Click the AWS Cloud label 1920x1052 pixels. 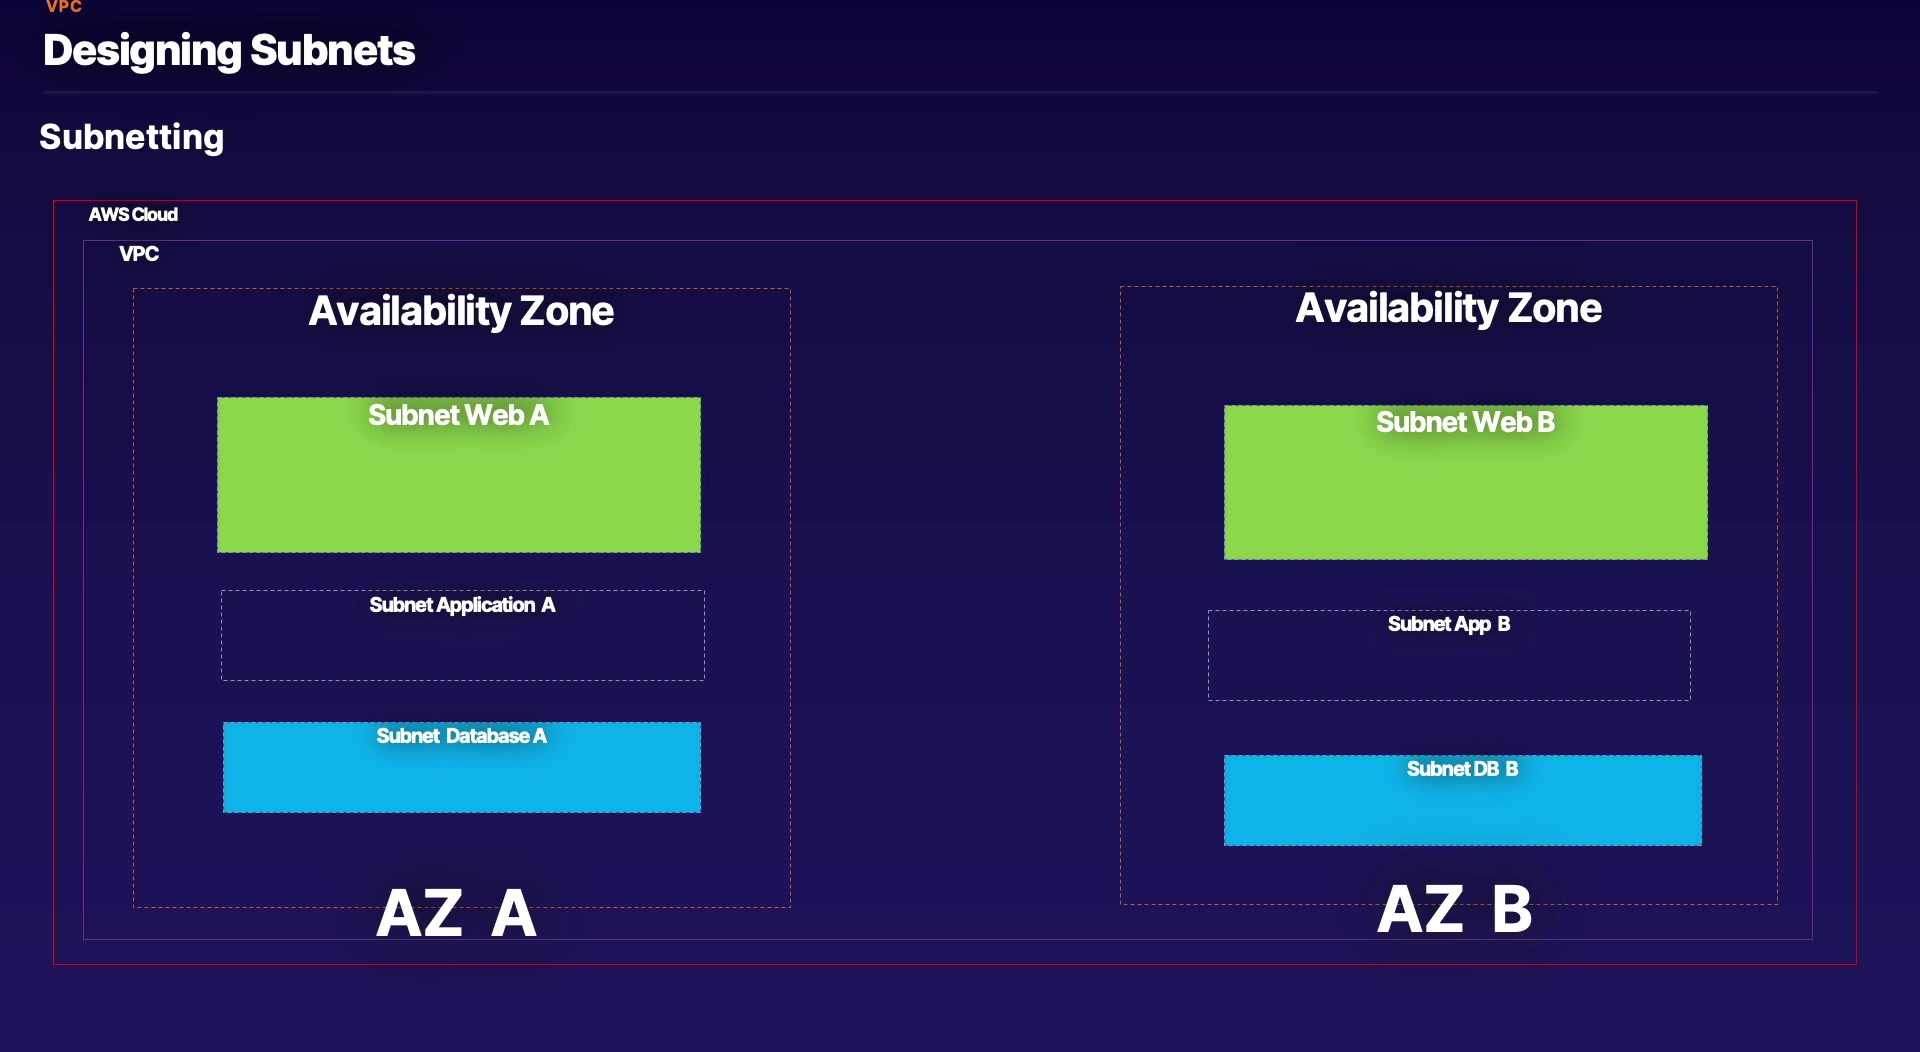(133, 215)
